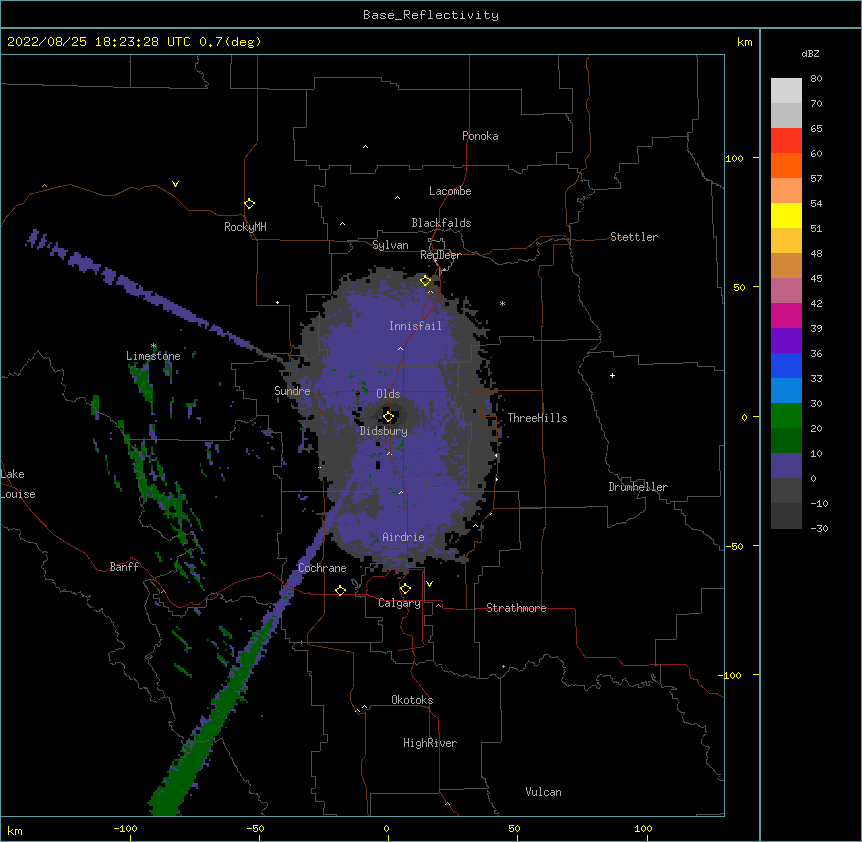Click the Didsbury town label

click(x=384, y=431)
